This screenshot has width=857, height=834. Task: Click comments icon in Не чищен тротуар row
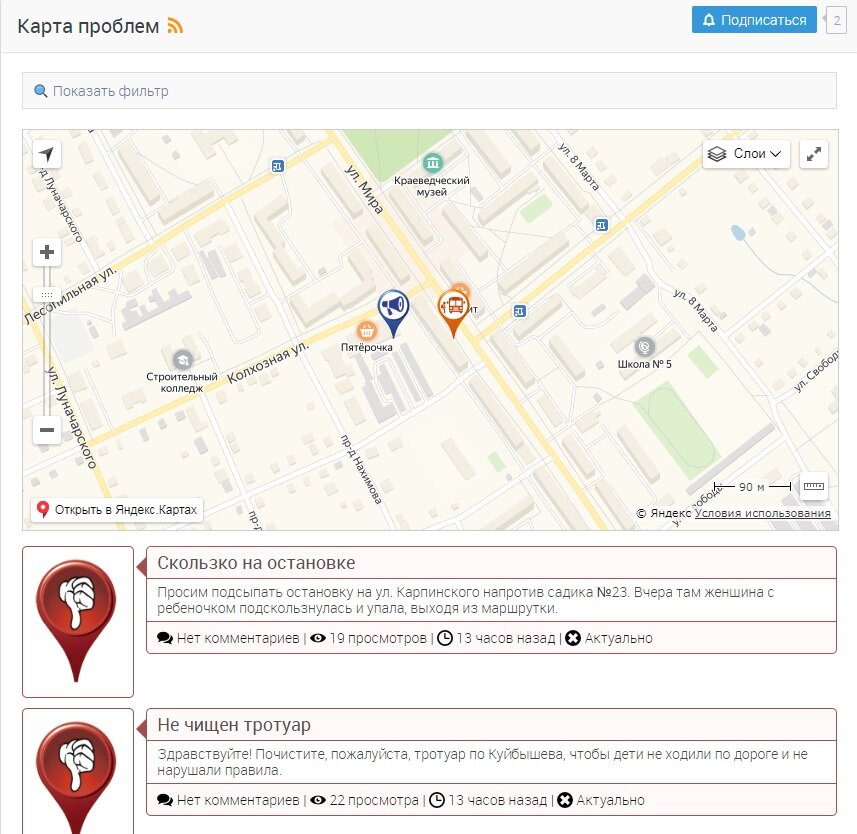165,800
